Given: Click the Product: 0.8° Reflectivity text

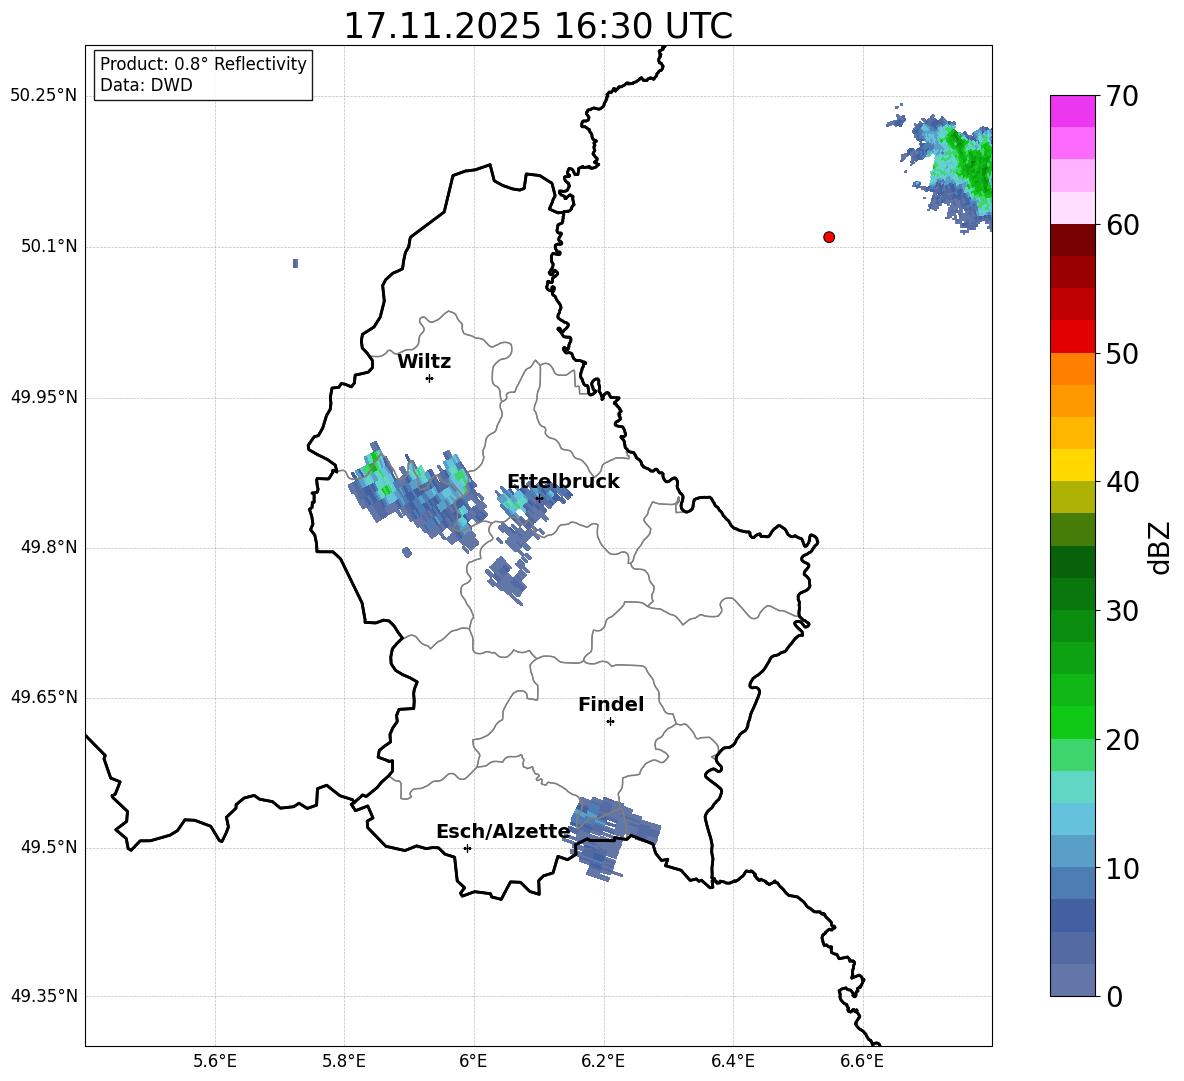Looking at the screenshot, I should [x=203, y=64].
